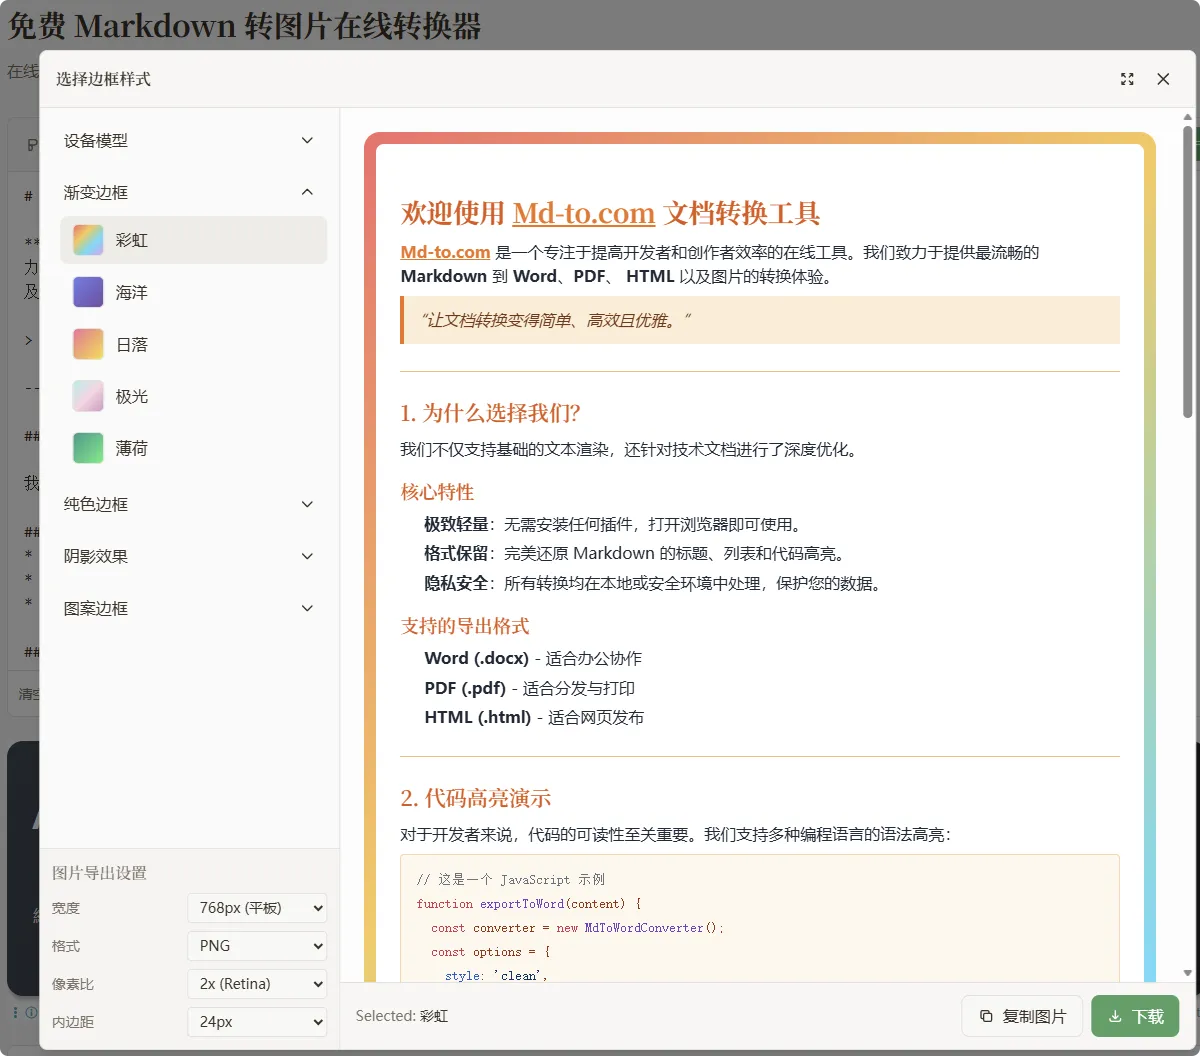The width and height of the screenshot is (1200, 1056).
Task: Expand the 纯色边框 section
Action: pyautogui.click(x=189, y=504)
